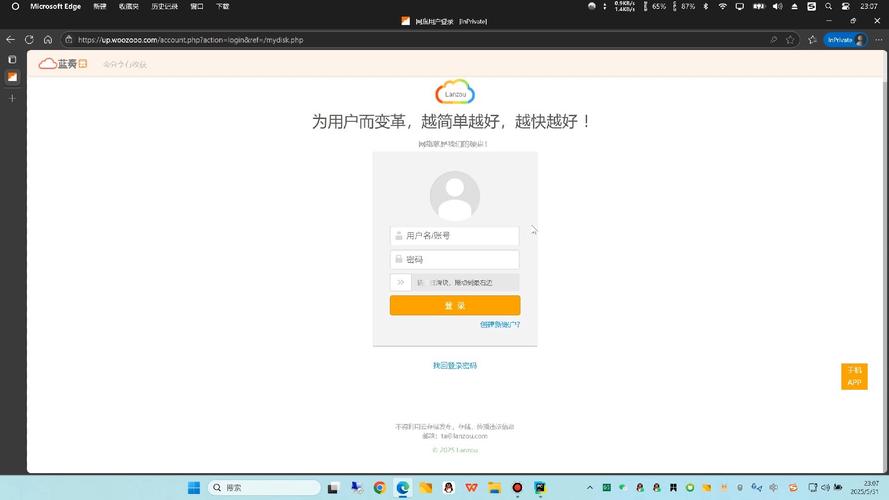Open a new tab with plus icon
This screenshot has height=500, width=889.
point(12,98)
